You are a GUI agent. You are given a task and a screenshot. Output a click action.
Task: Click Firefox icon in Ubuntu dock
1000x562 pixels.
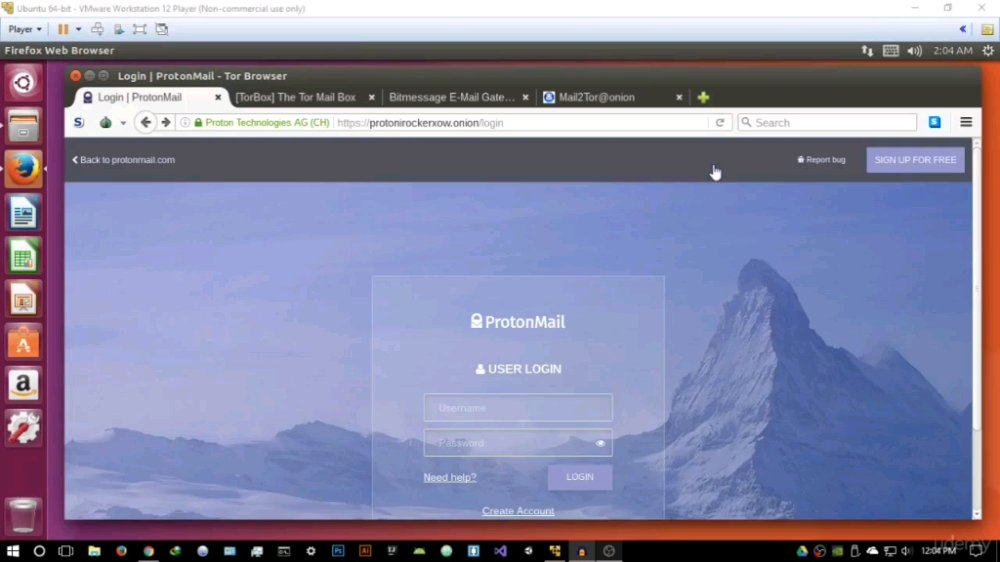(23, 169)
